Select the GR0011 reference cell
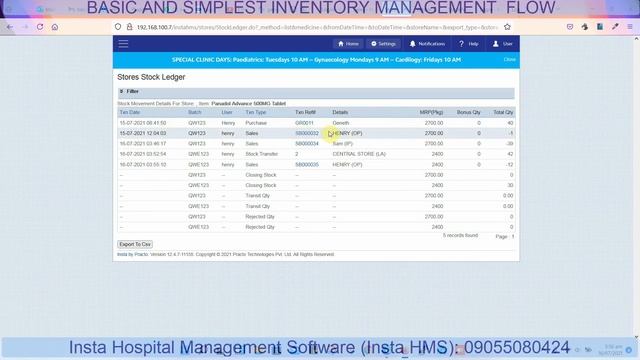Screen dimensions: 640x360 [304, 123]
